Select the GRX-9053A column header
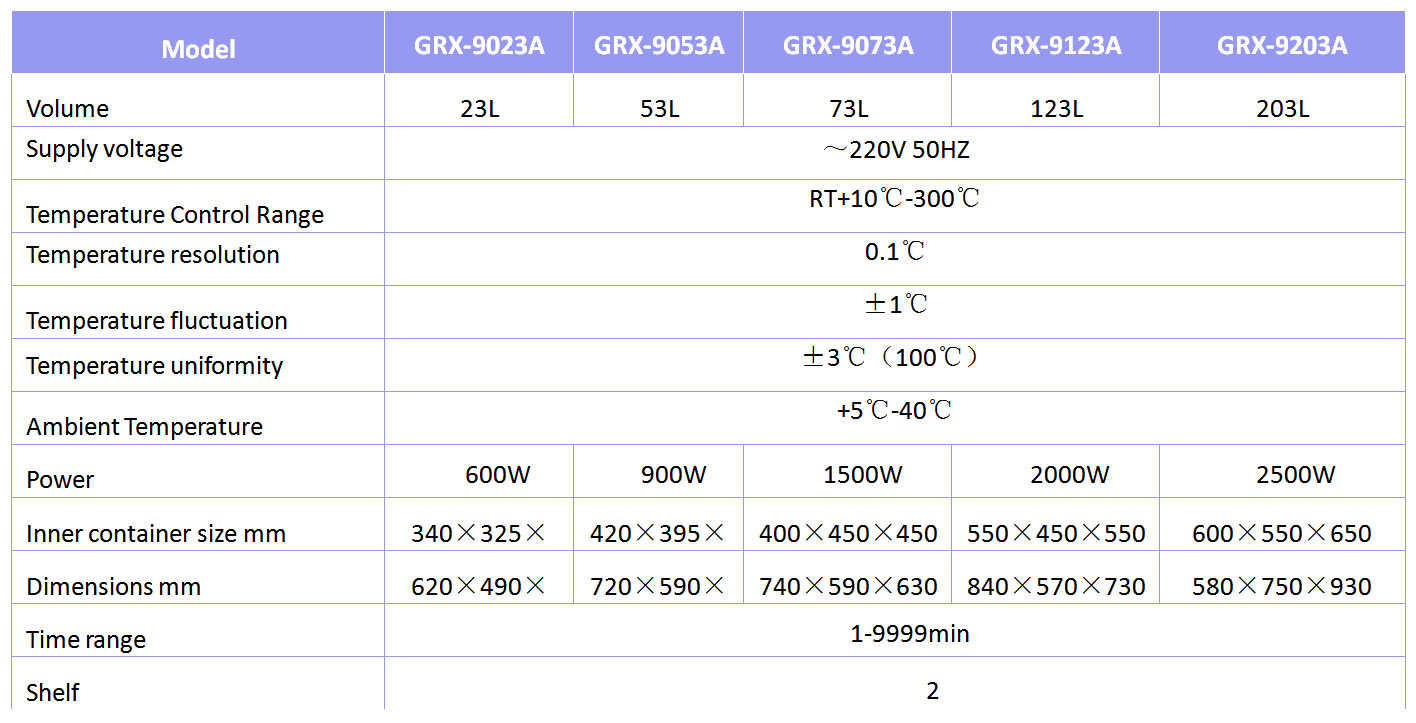This screenshot has width=1416, height=723. pos(659,45)
